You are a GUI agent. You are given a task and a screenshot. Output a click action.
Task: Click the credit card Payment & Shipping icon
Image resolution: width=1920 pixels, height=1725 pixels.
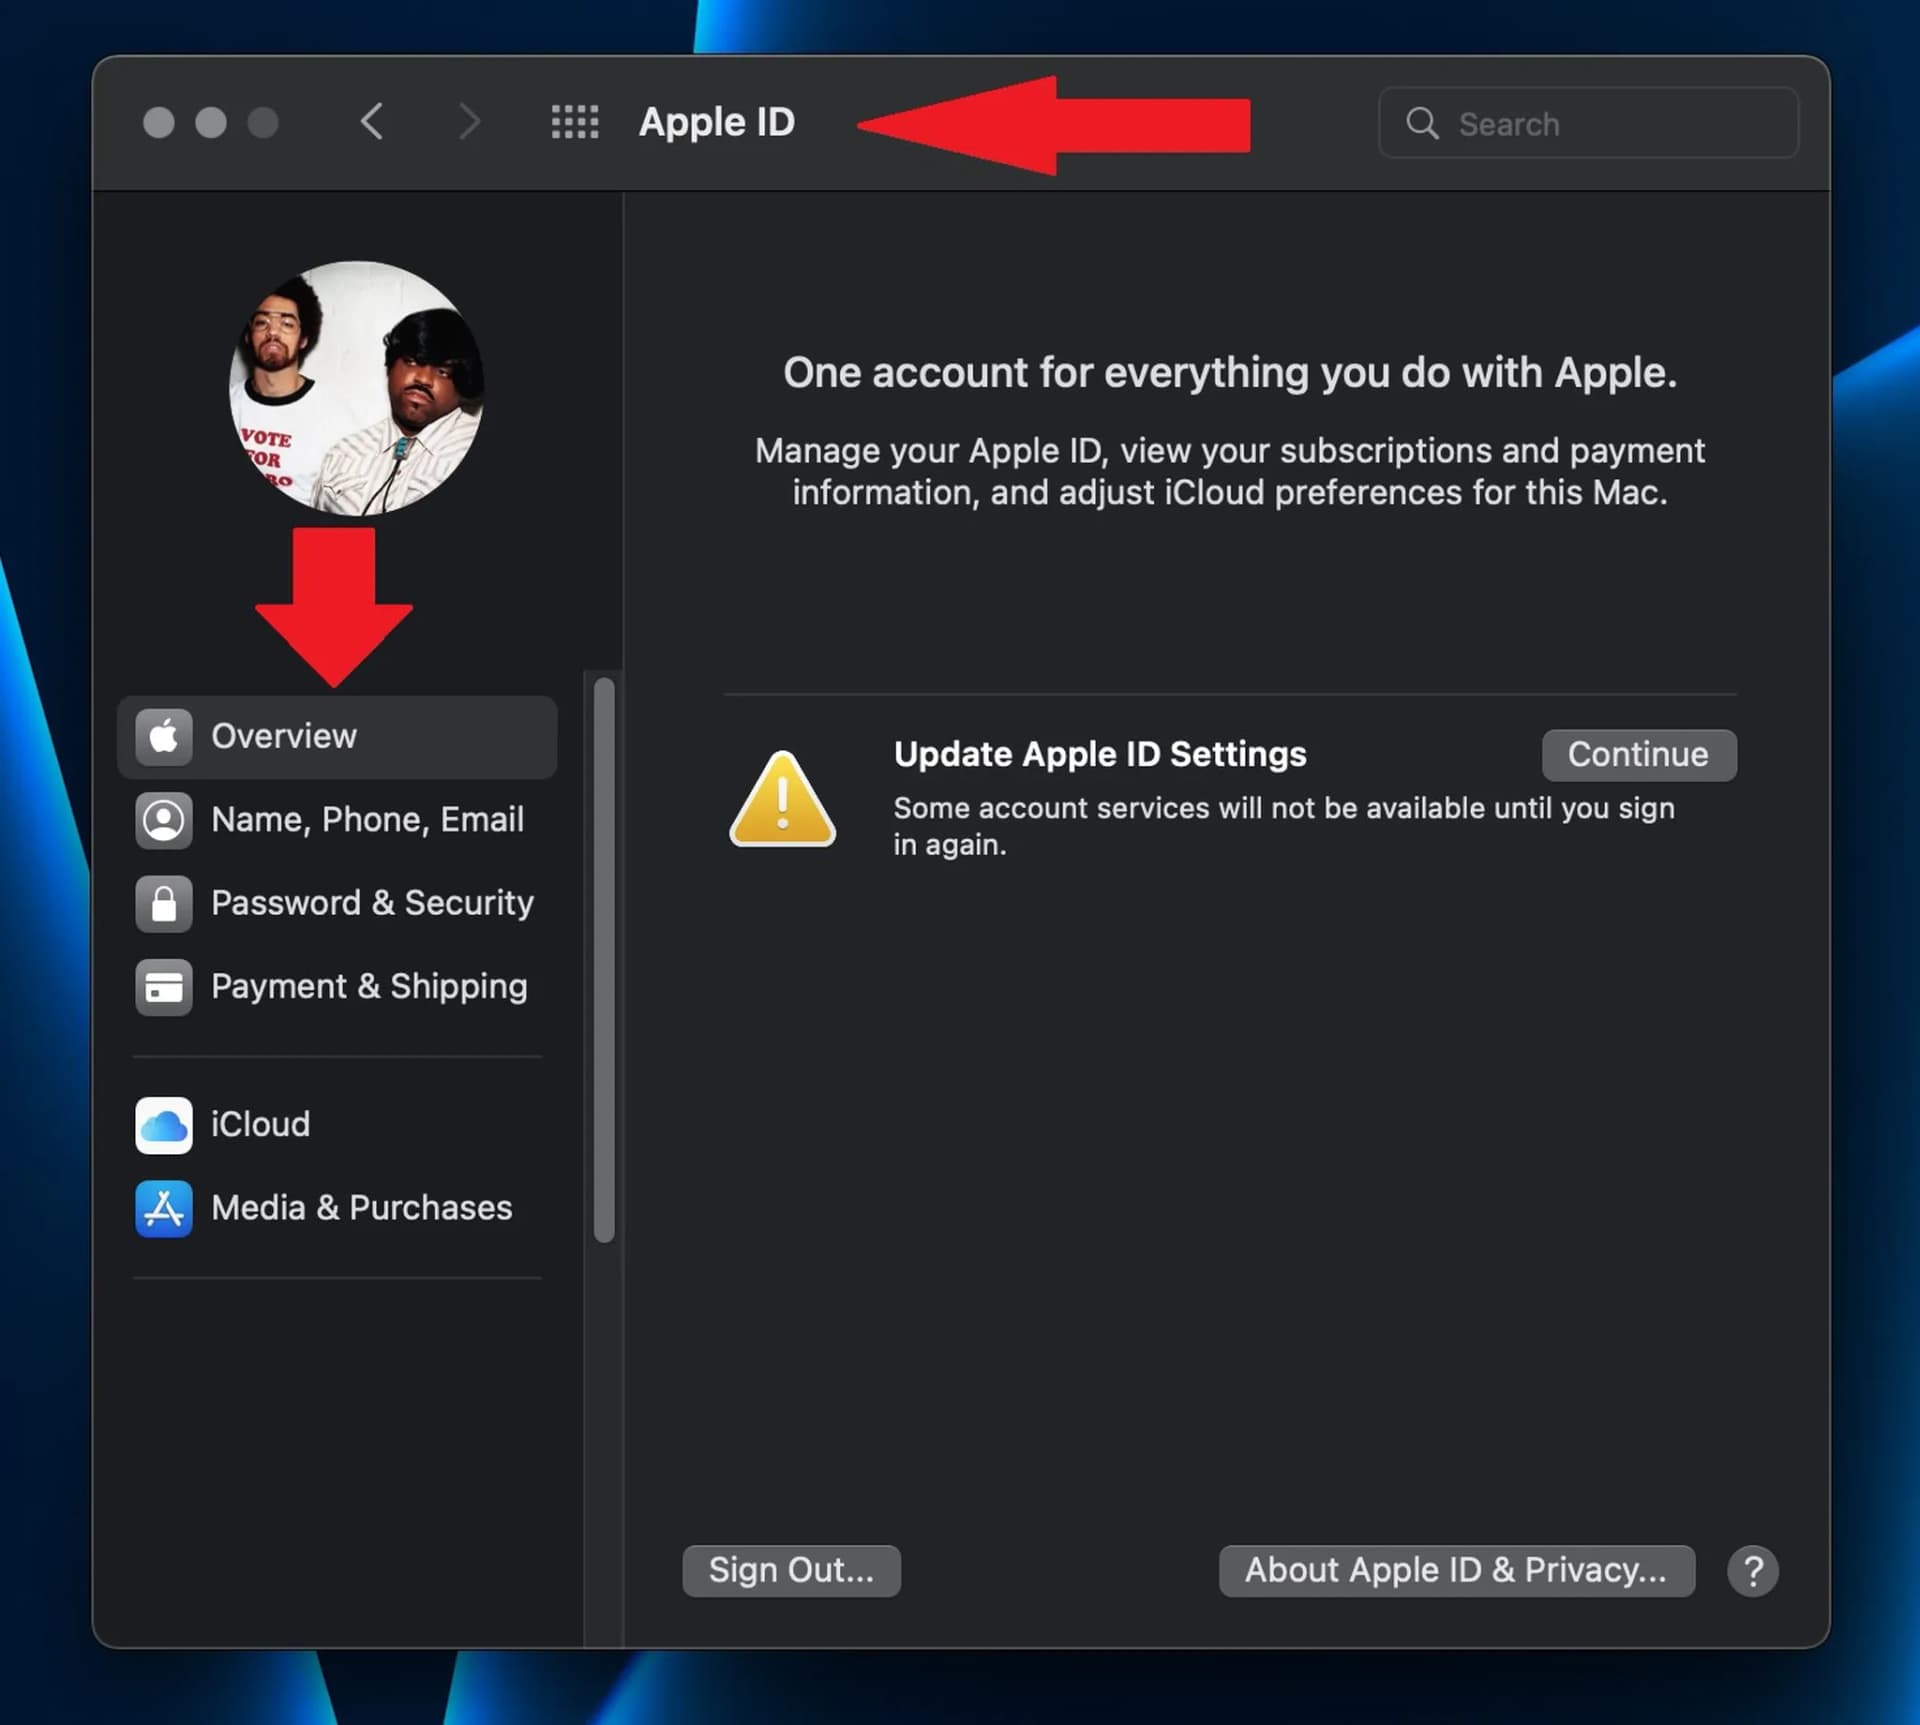pyautogui.click(x=164, y=987)
